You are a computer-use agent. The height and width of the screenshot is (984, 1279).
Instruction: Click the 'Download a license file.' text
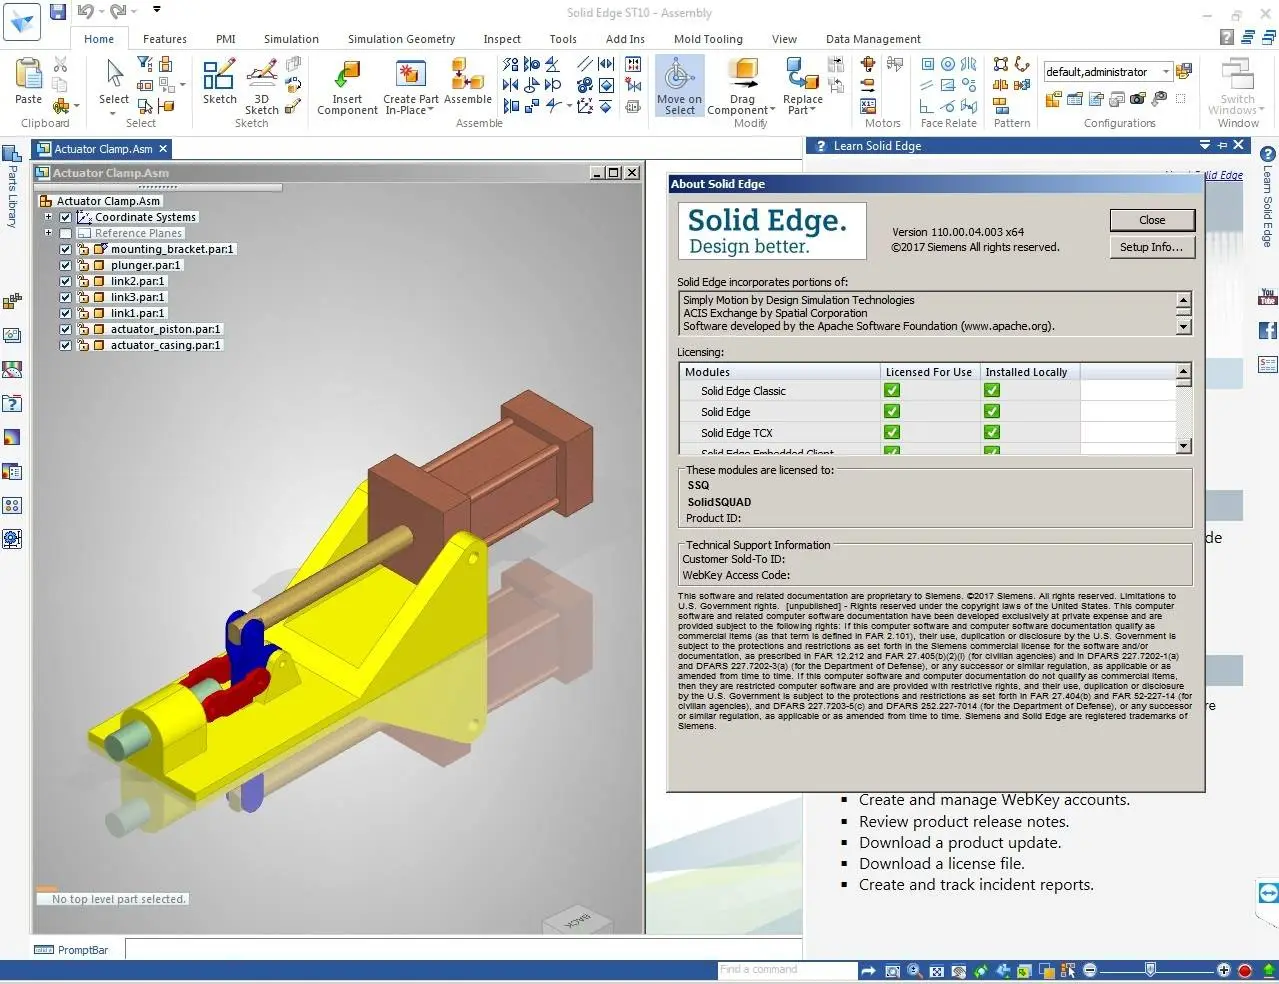pos(941,864)
